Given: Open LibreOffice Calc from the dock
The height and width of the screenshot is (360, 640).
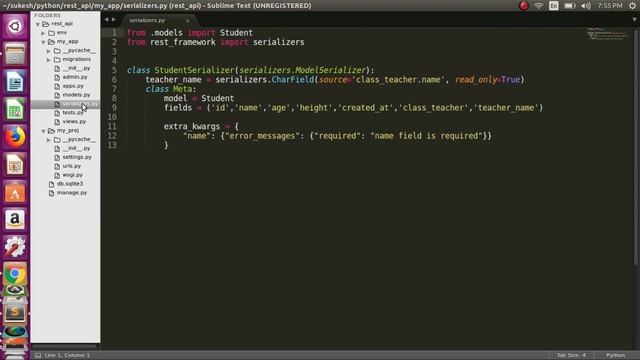Looking at the screenshot, I should (15, 109).
